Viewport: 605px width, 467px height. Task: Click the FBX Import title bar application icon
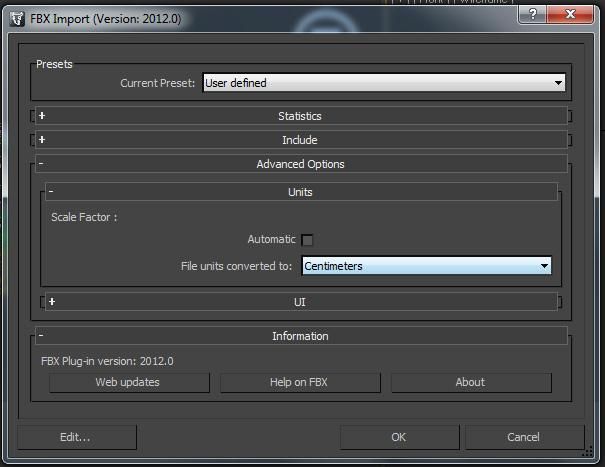[x=17, y=19]
